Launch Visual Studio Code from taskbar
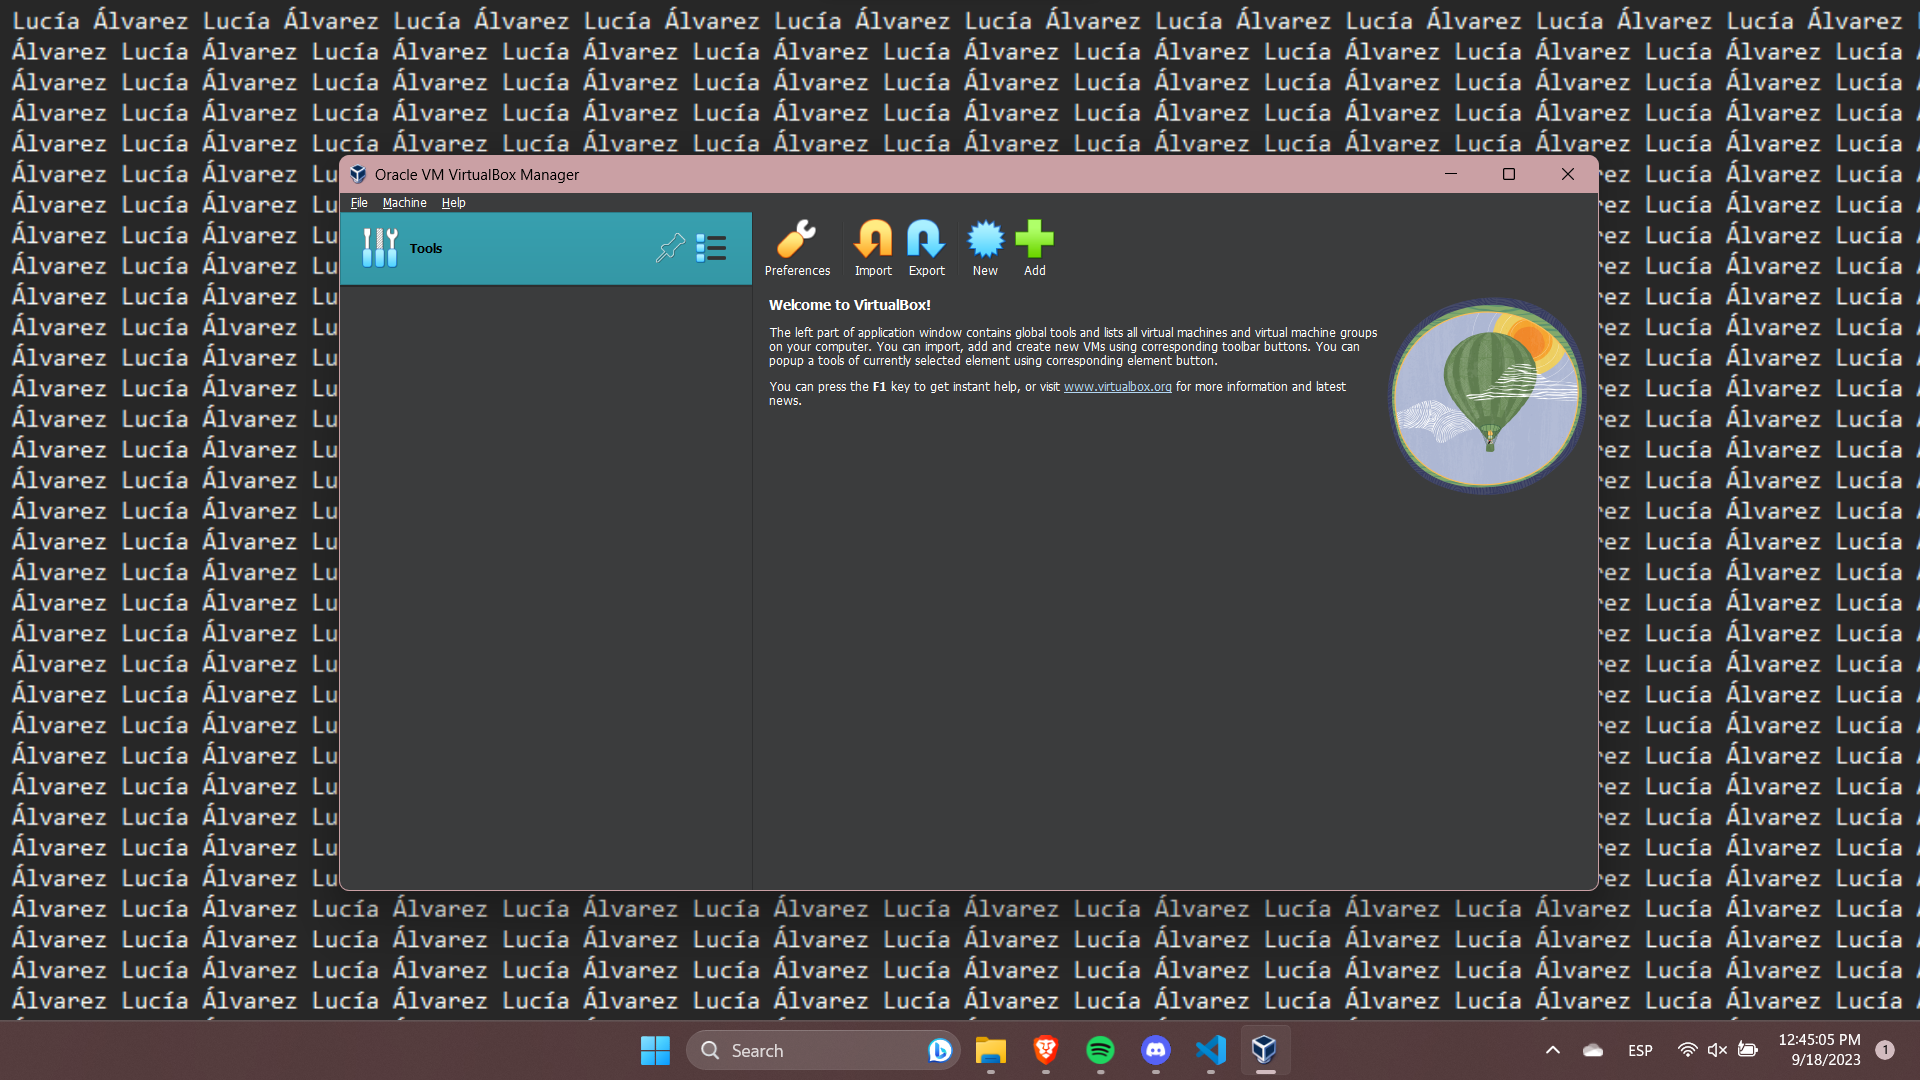The width and height of the screenshot is (1920, 1080). pyautogui.click(x=1210, y=1050)
